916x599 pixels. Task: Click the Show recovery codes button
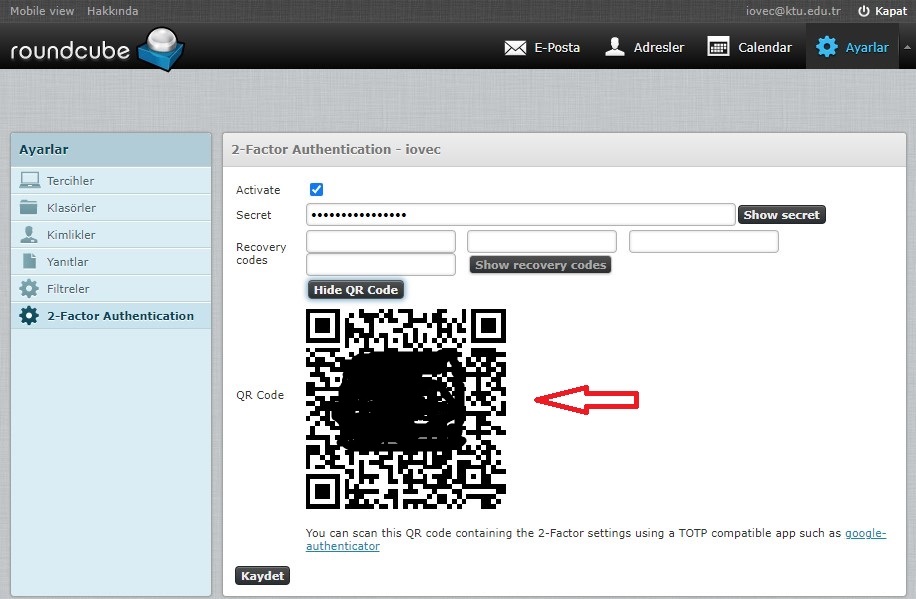pos(540,265)
